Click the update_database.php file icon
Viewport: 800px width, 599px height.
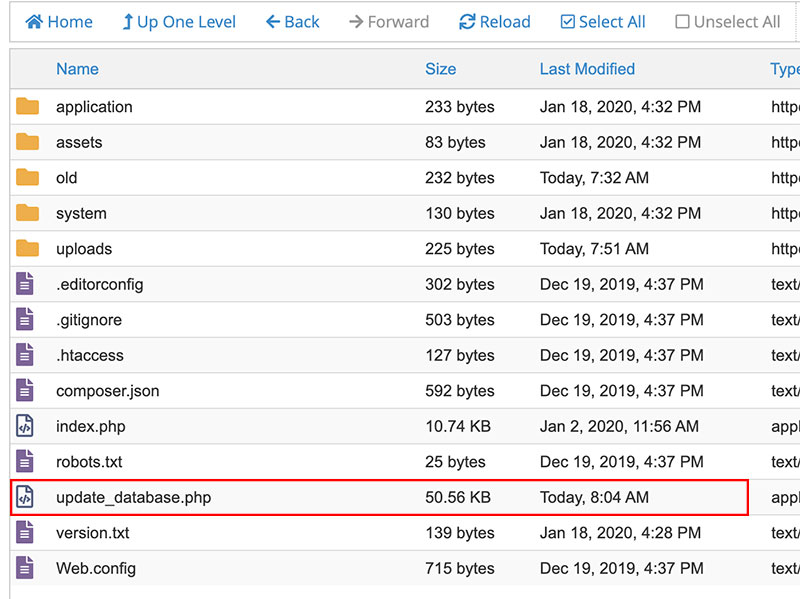coord(25,498)
